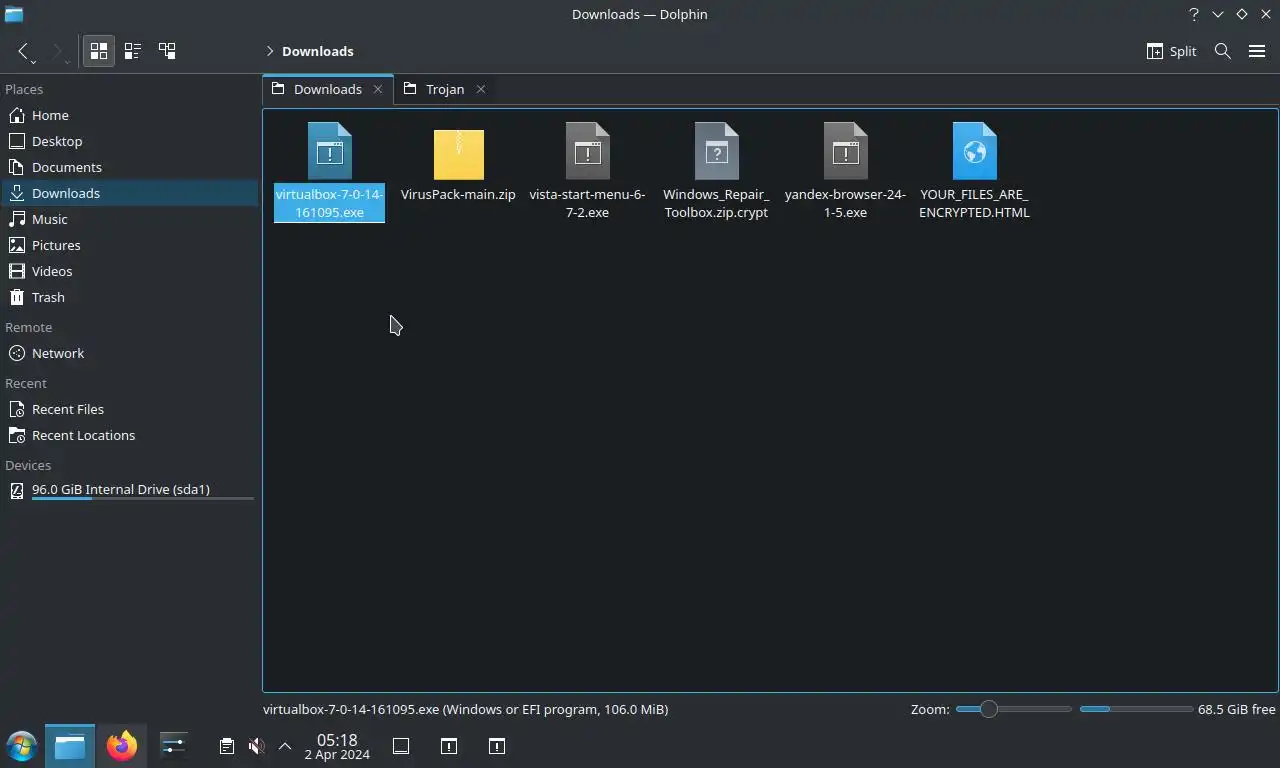Click the title bar help question mark

coord(1193,14)
